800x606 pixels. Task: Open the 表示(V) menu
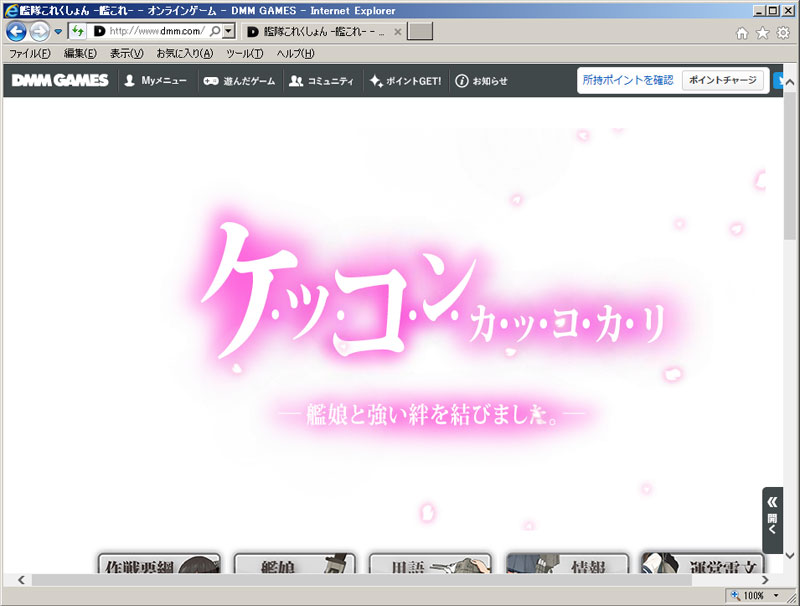(127, 54)
